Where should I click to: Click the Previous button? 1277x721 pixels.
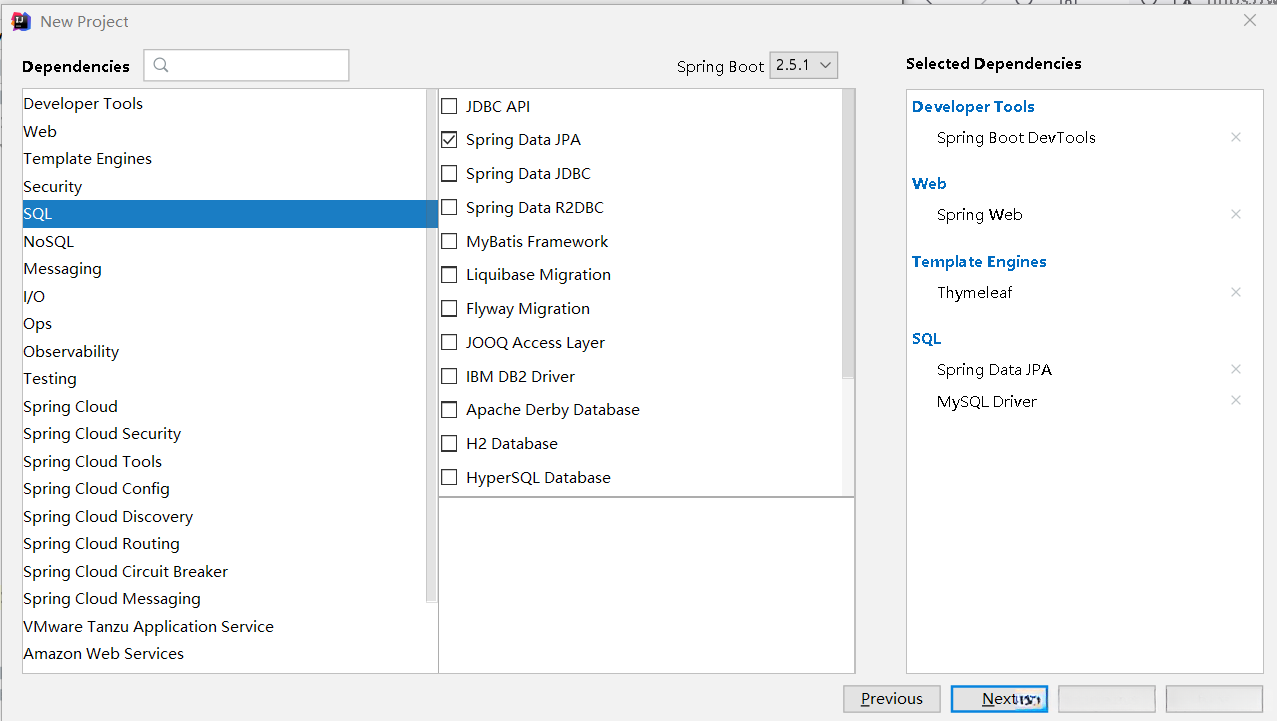tap(892, 699)
